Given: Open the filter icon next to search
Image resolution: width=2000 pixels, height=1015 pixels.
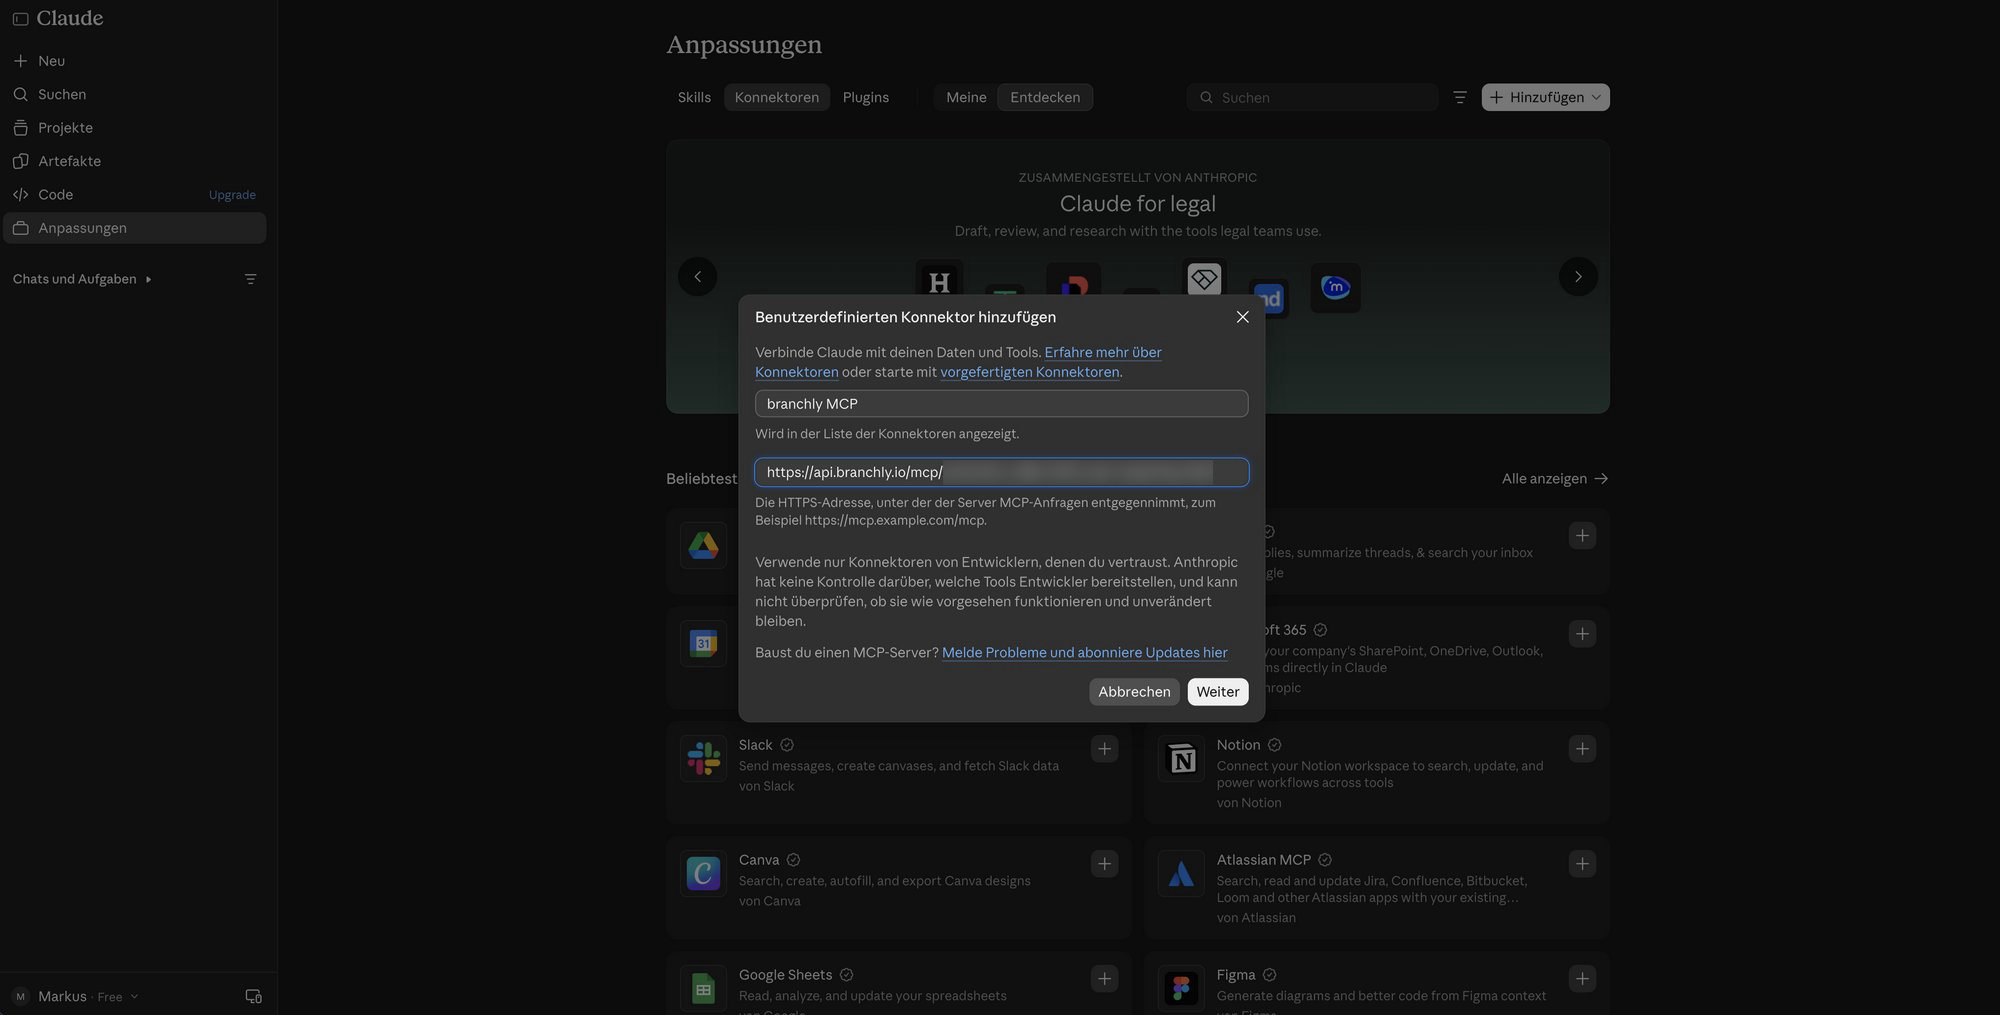Looking at the screenshot, I should pos(1460,97).
